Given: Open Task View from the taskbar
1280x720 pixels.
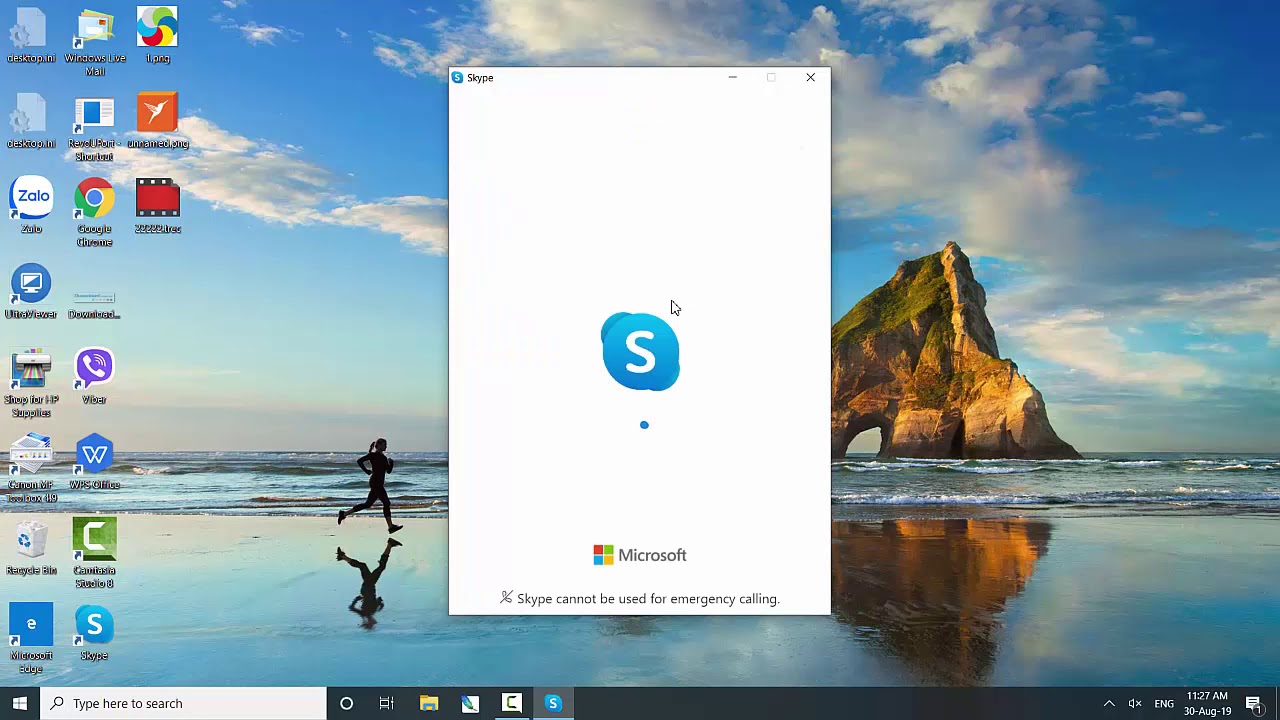Looking at the screenshot, I should pyautogui.click(x=387, y=703).
